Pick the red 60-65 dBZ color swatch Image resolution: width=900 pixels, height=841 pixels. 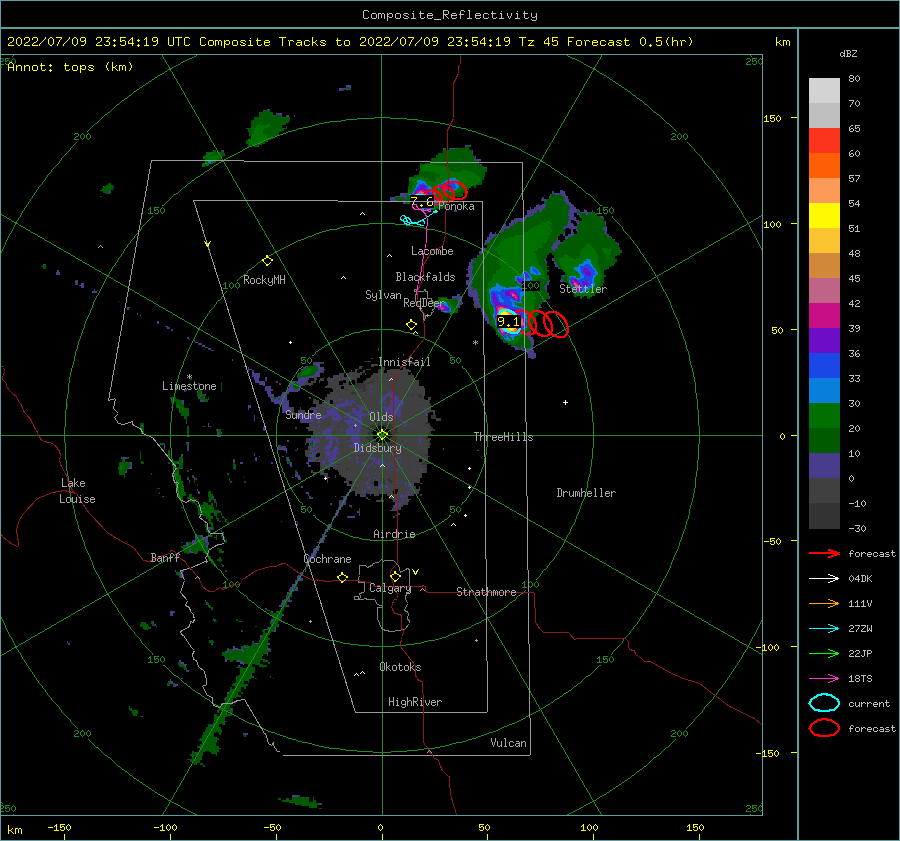click(x=824, y=141)
